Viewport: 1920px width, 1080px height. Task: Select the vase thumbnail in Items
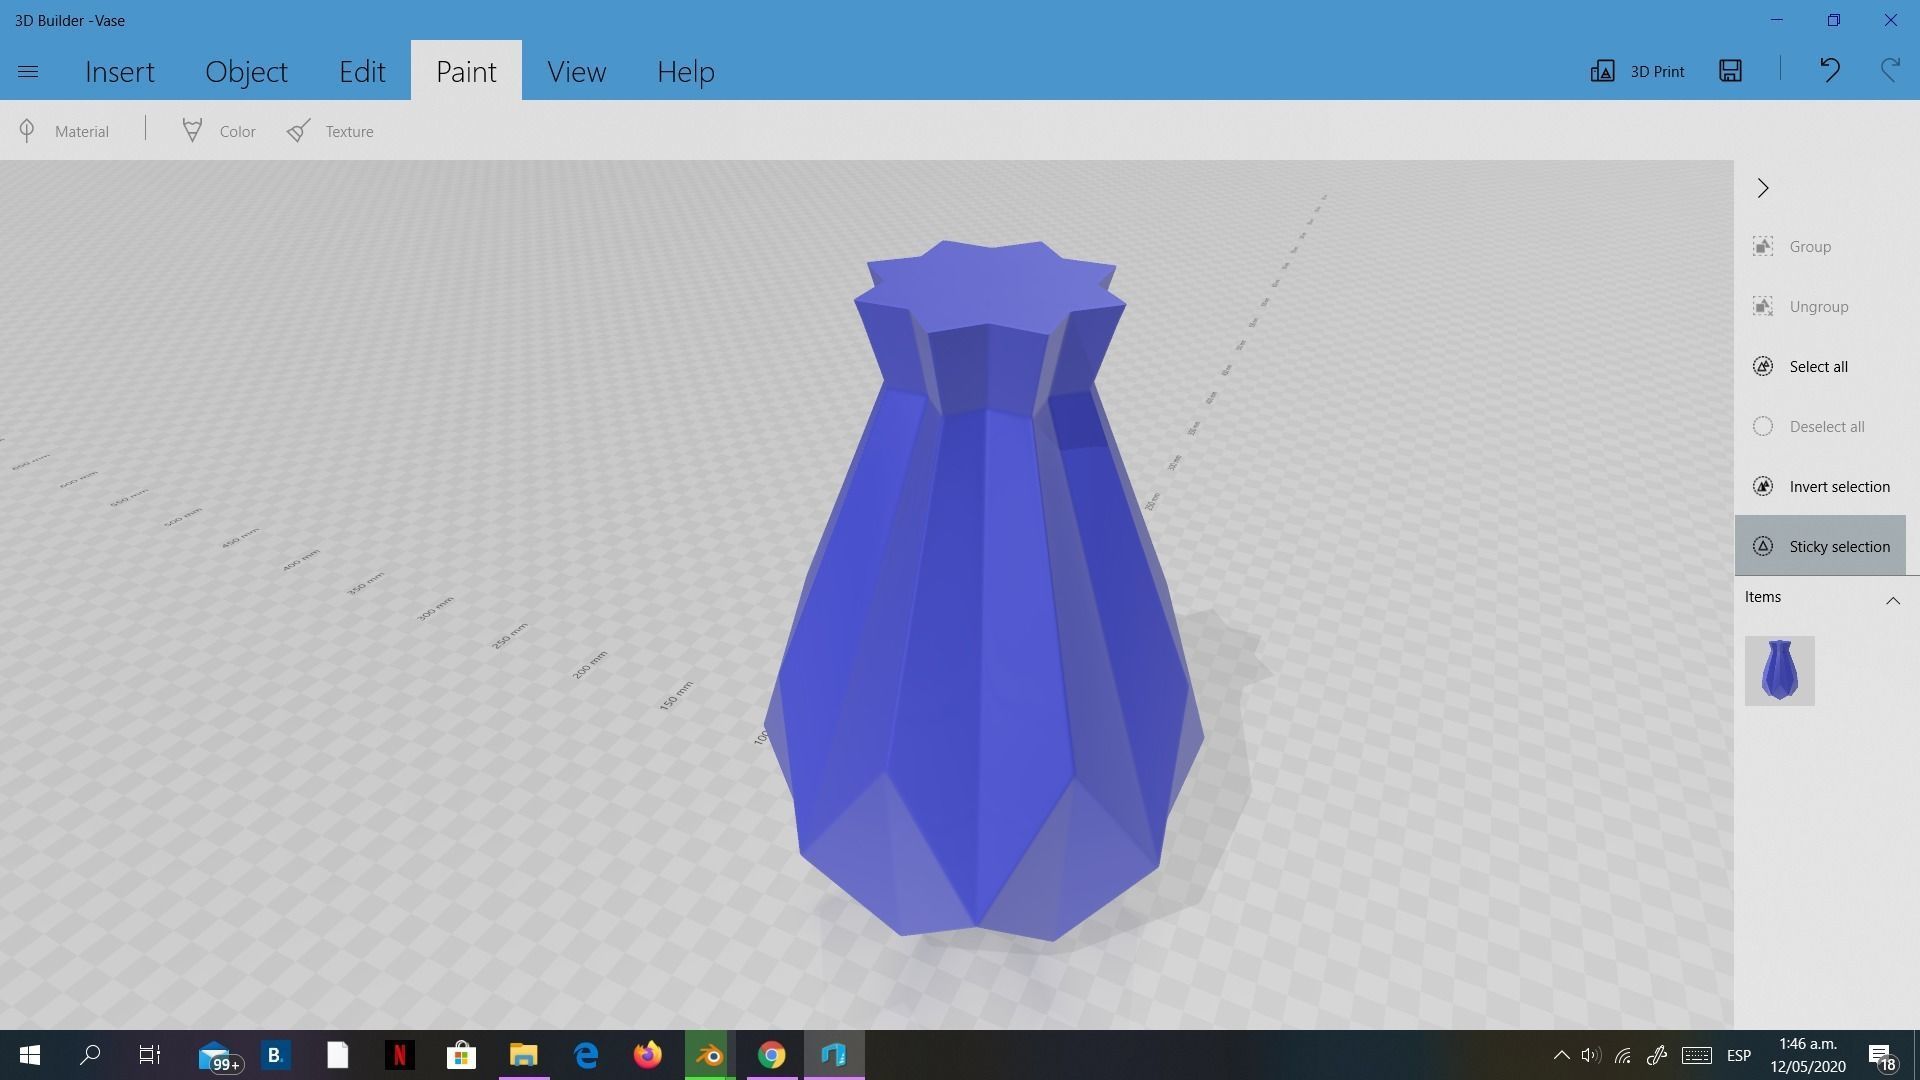tap(1779, 670)
